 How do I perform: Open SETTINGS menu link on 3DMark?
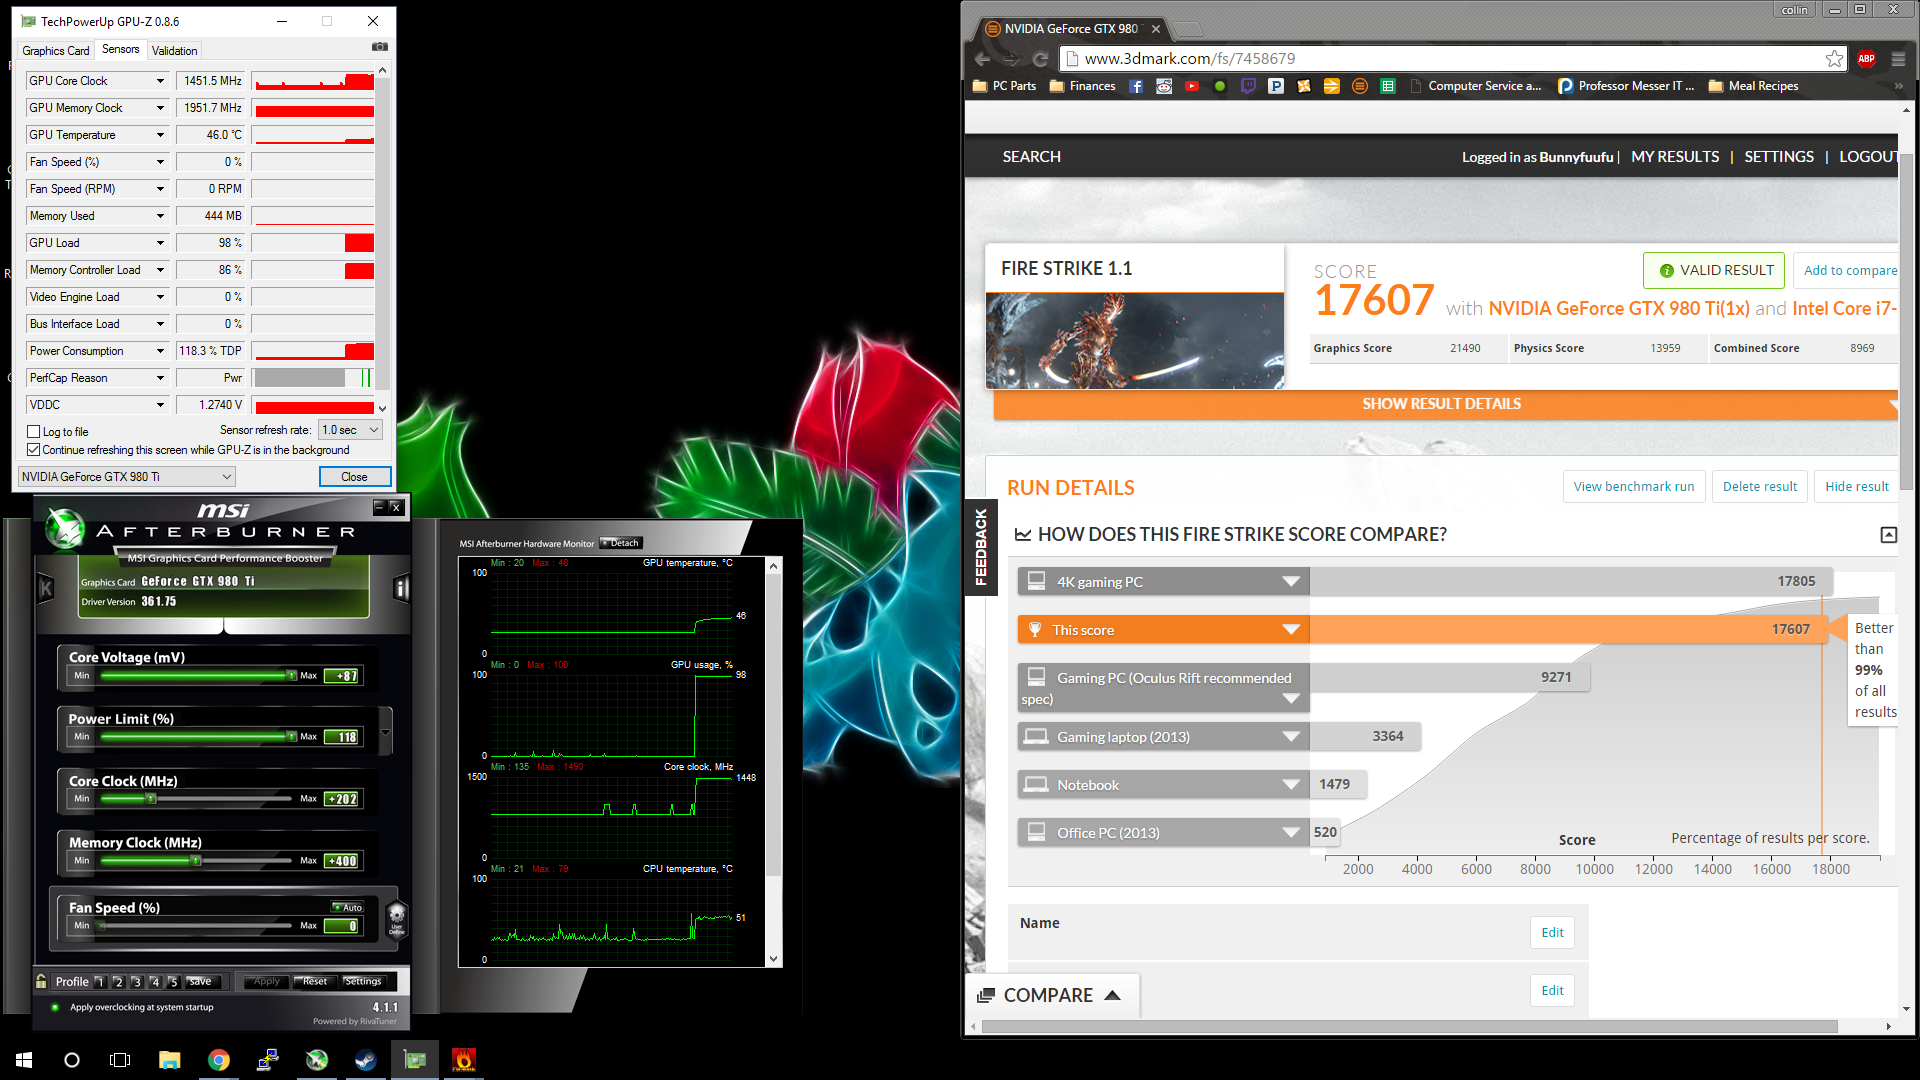(1779, 157)
